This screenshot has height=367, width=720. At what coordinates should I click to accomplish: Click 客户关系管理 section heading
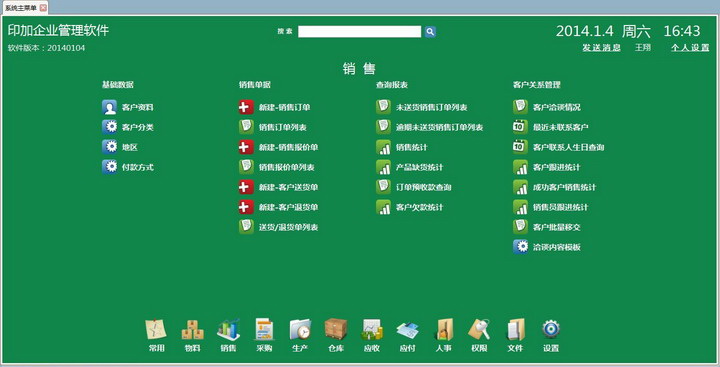pos(536,85)
